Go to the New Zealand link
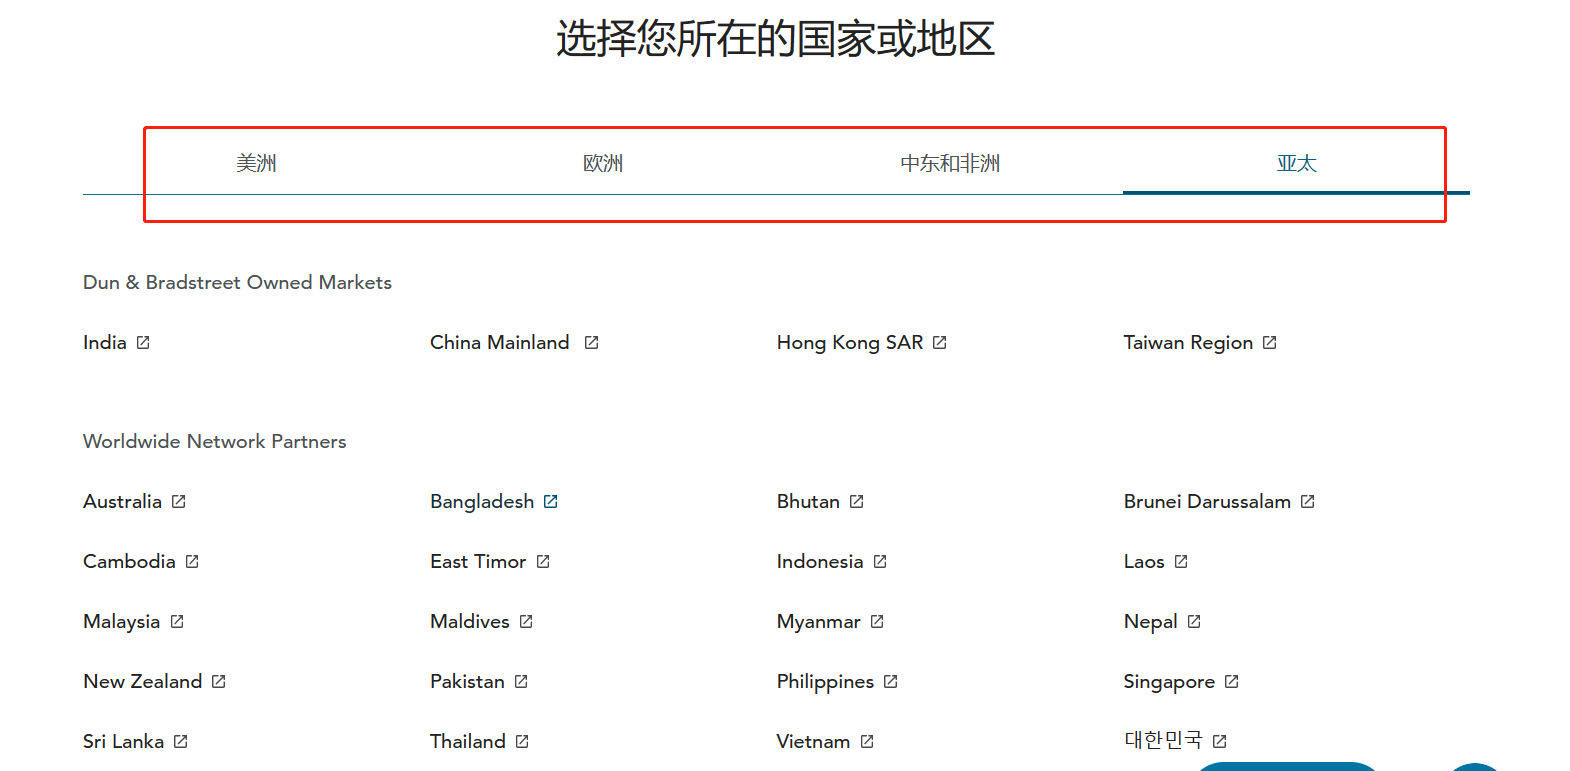This screenshot has height=771, width=1570. [x=142, y=681]
